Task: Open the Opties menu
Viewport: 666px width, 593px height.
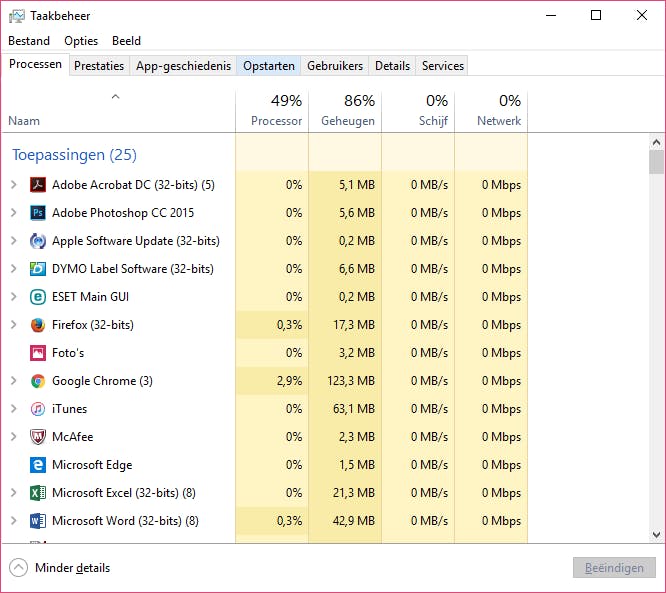Action: point(81,41)
